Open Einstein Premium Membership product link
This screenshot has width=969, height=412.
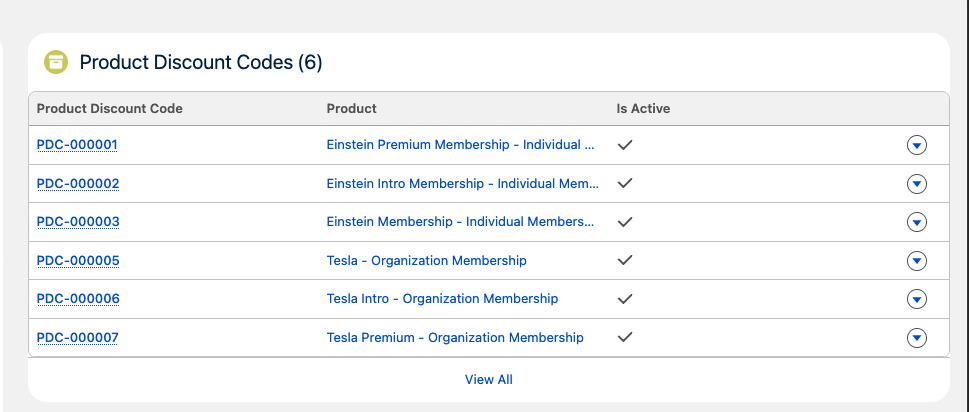461,145
